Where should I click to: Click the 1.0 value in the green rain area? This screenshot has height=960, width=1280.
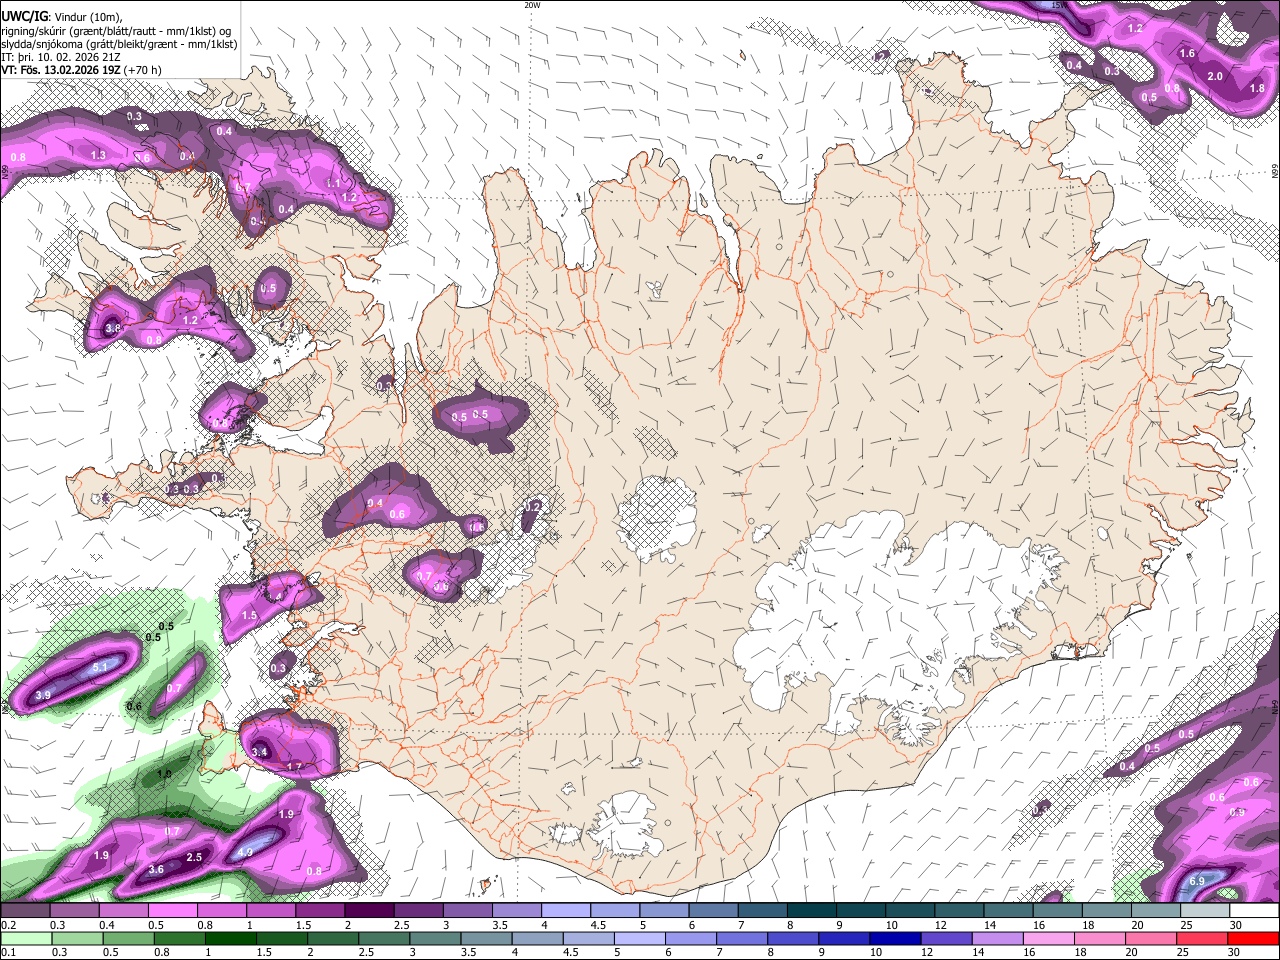(x=164, y=774)
